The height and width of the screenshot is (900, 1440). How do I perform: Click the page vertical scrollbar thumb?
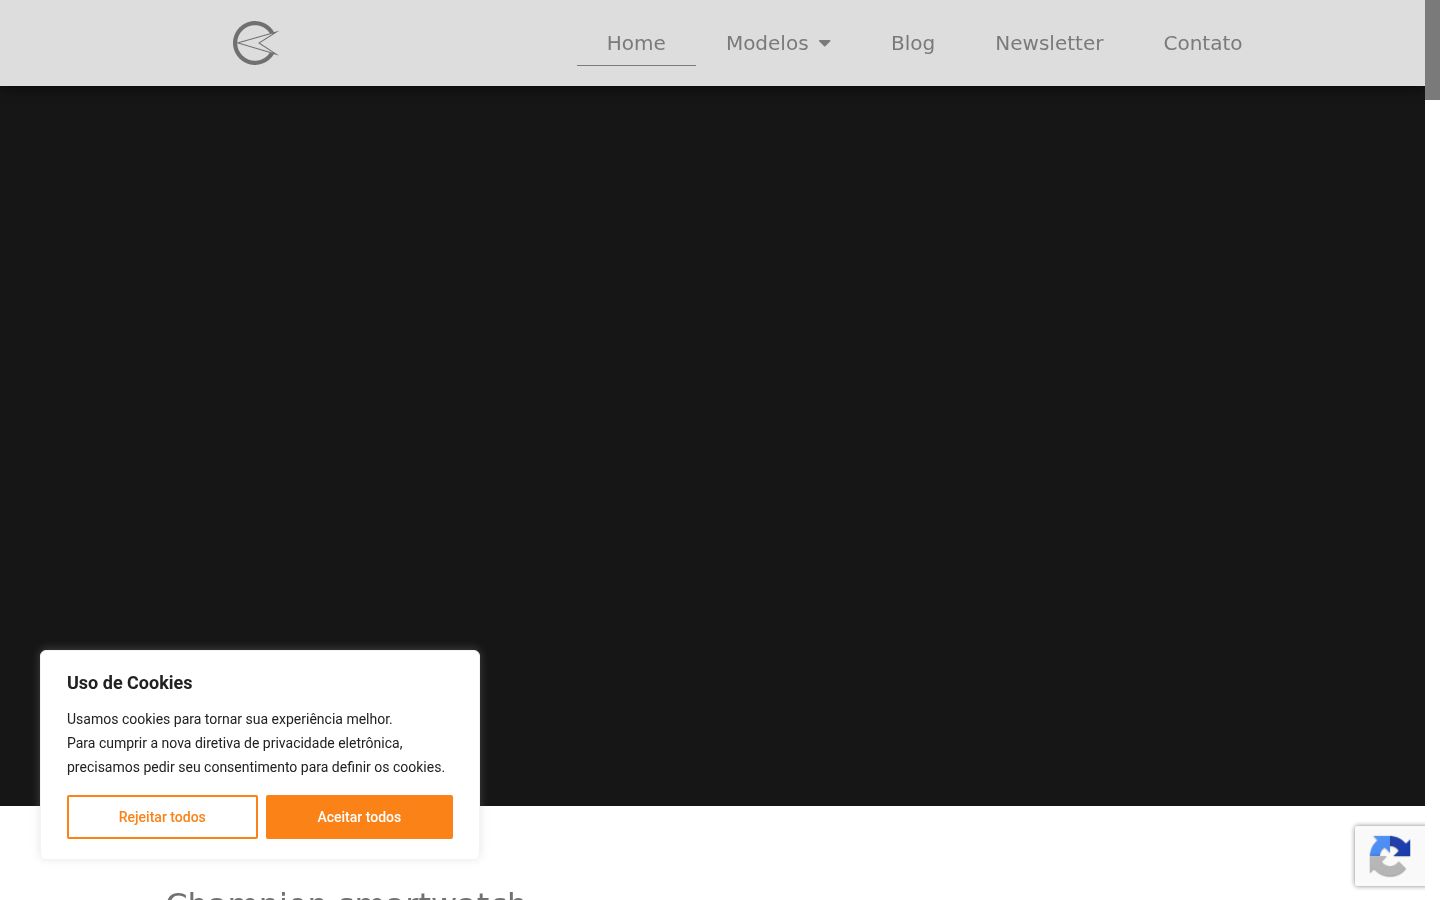1432,50
